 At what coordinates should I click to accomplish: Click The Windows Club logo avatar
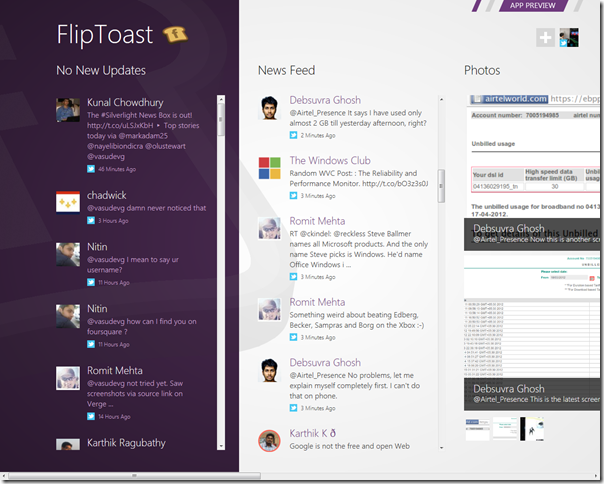point(270,168)
